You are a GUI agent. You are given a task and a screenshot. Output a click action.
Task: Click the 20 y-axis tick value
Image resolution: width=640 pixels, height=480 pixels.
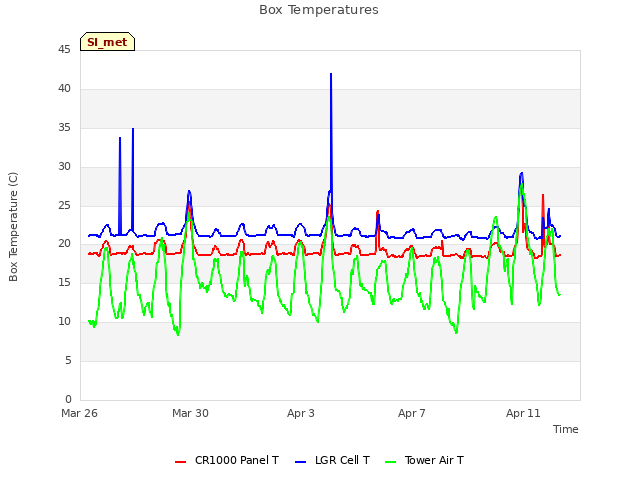tap(64, 244)
